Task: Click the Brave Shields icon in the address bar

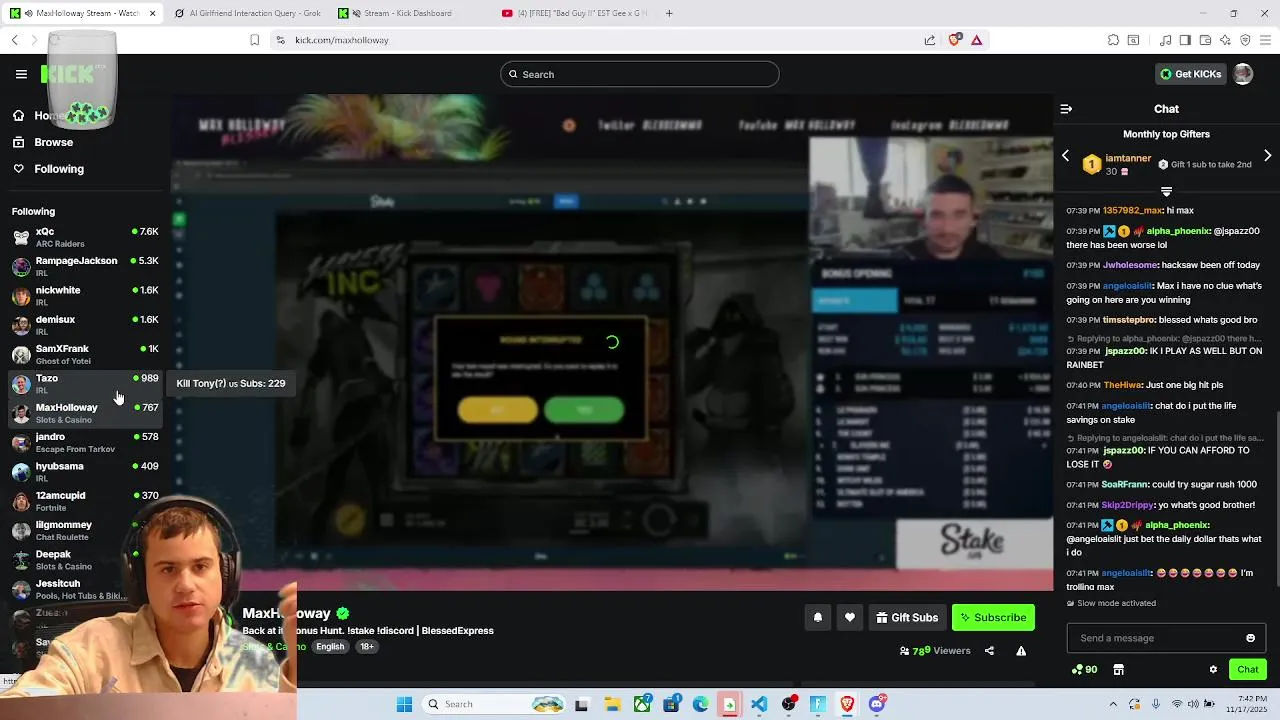Action: click(955, 40)
